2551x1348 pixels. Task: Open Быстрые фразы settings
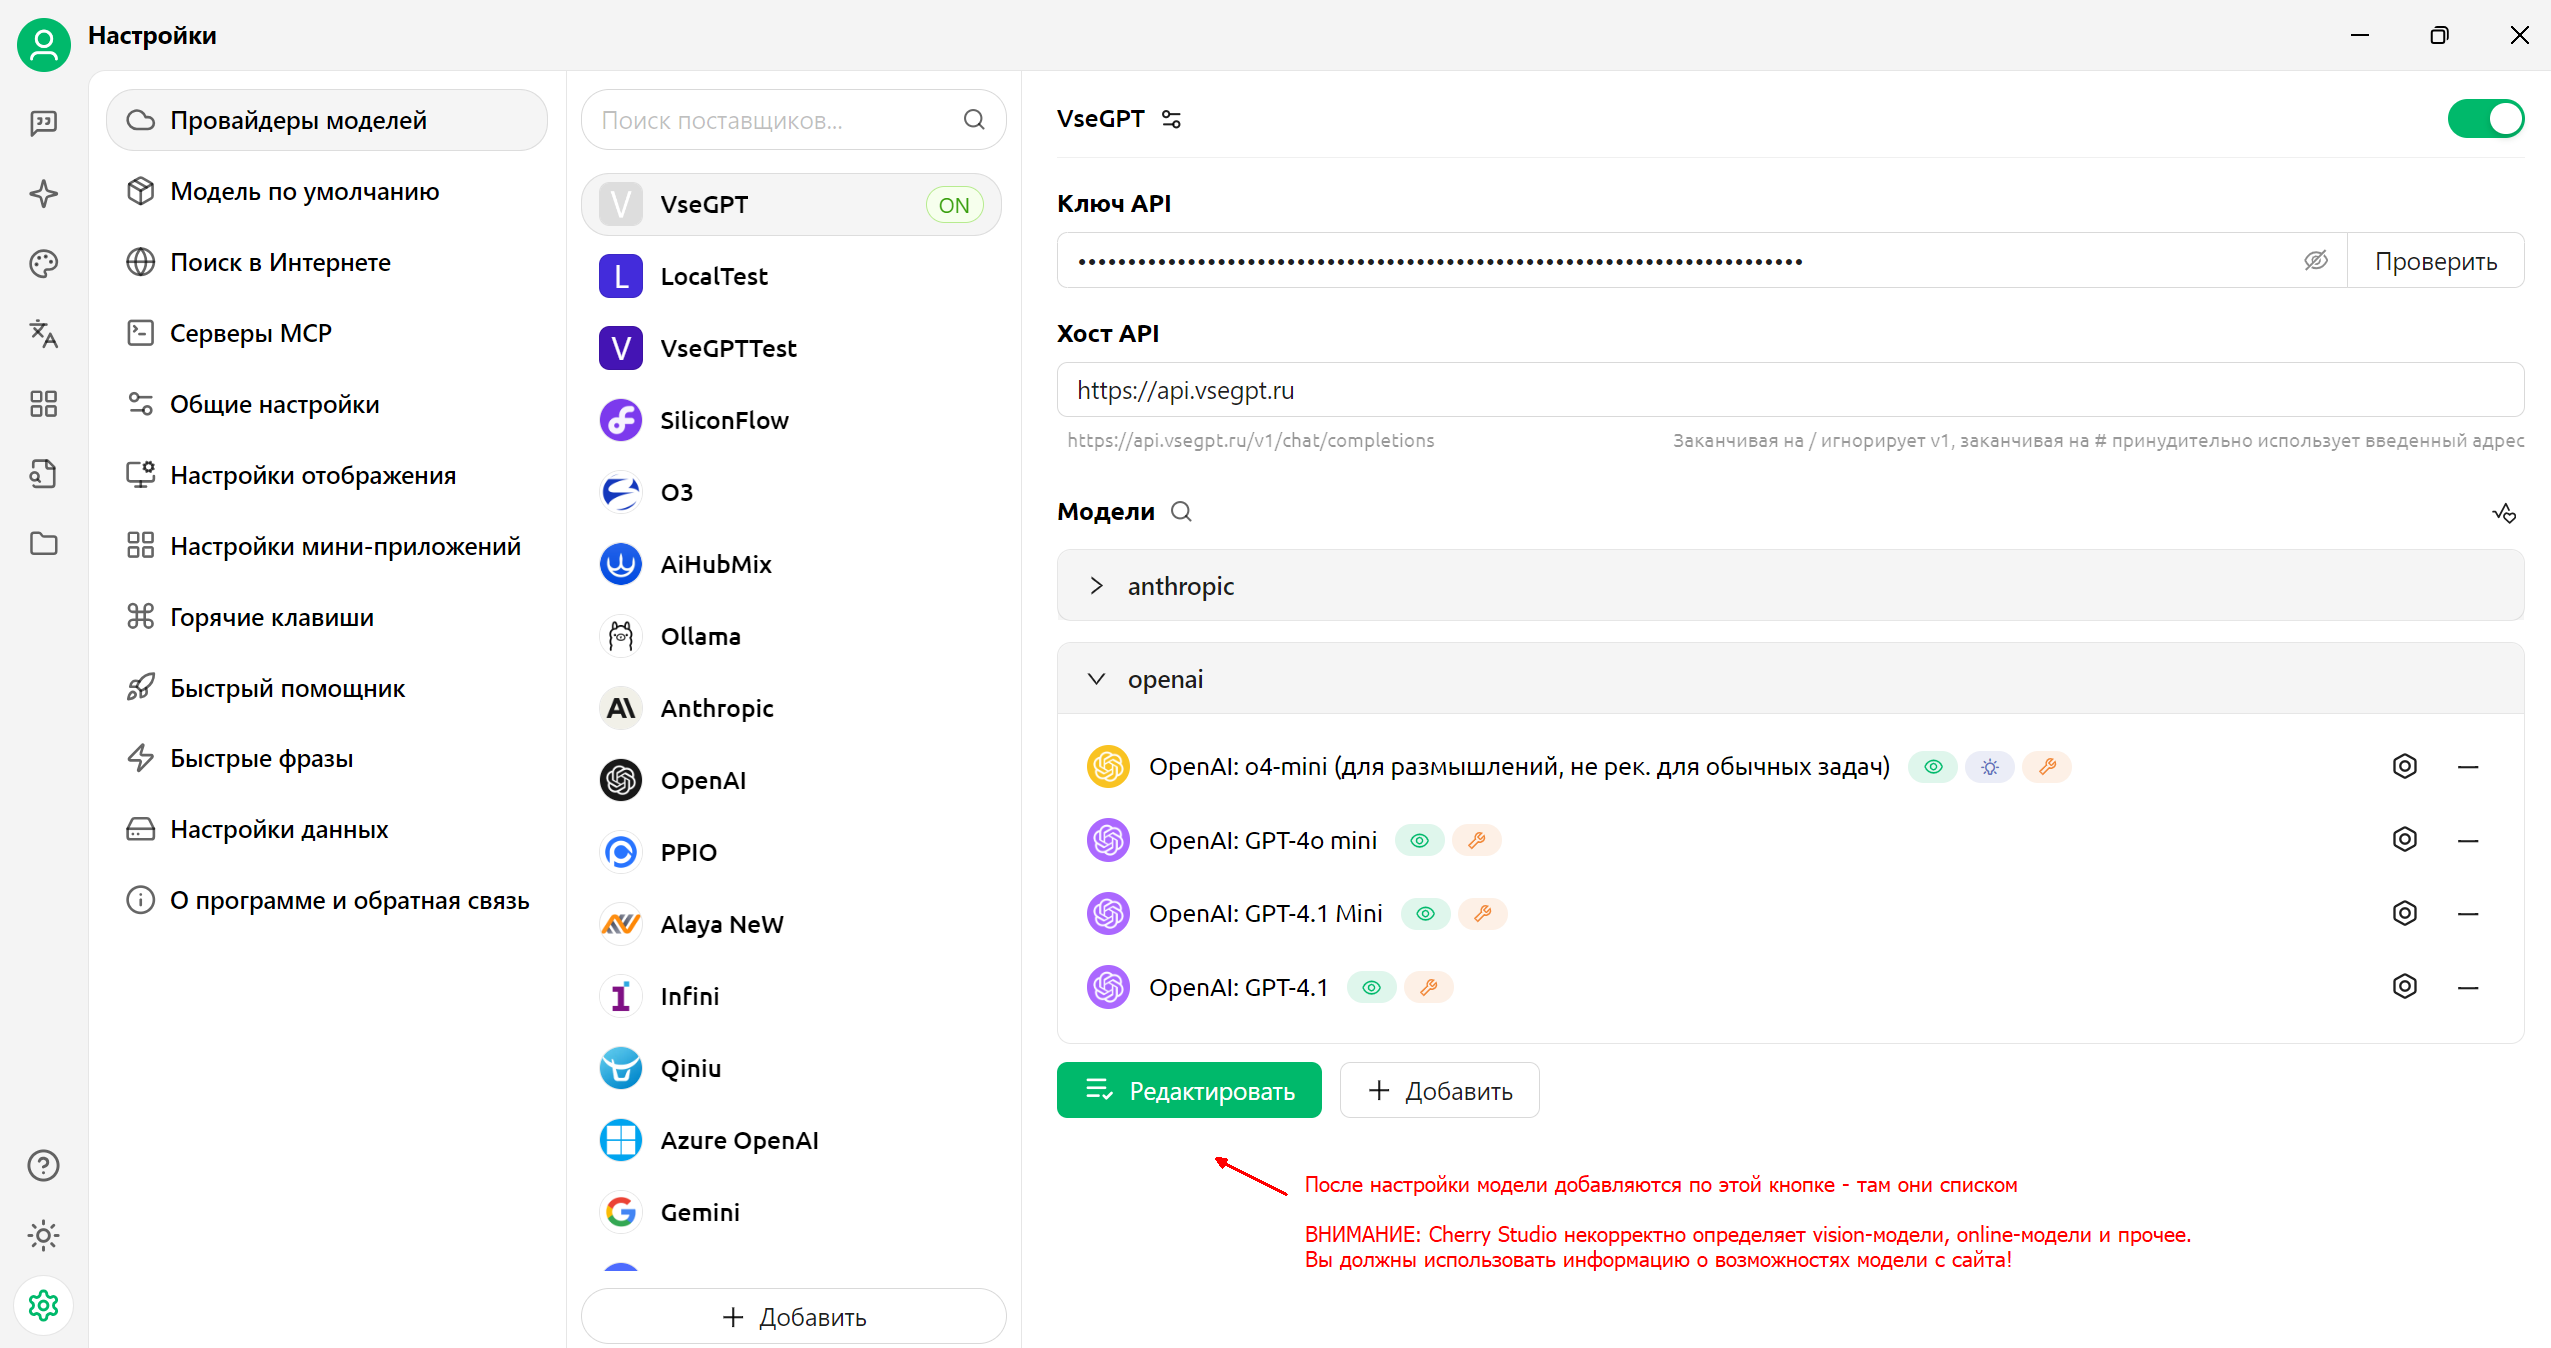pyautogui.click(x=327, y=758)
